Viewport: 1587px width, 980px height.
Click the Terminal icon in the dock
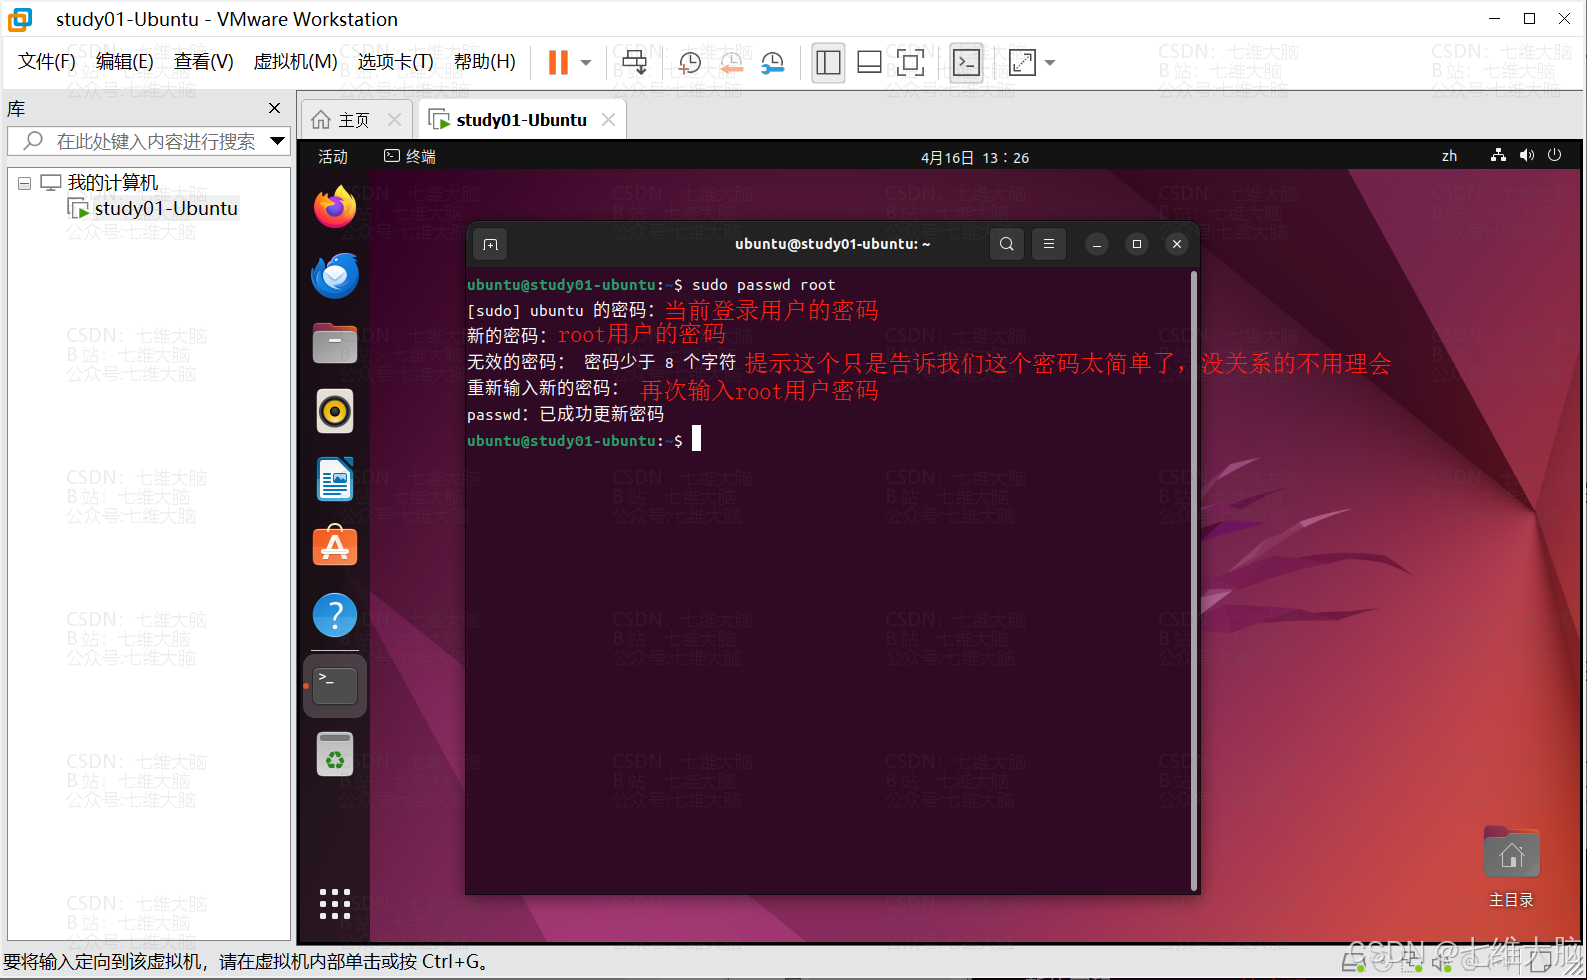tap(335, 686)
